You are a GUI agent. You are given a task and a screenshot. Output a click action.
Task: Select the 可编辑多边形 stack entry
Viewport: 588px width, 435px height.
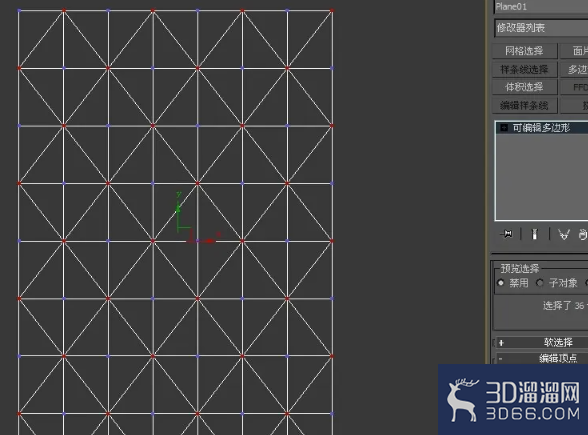point(542,128)
